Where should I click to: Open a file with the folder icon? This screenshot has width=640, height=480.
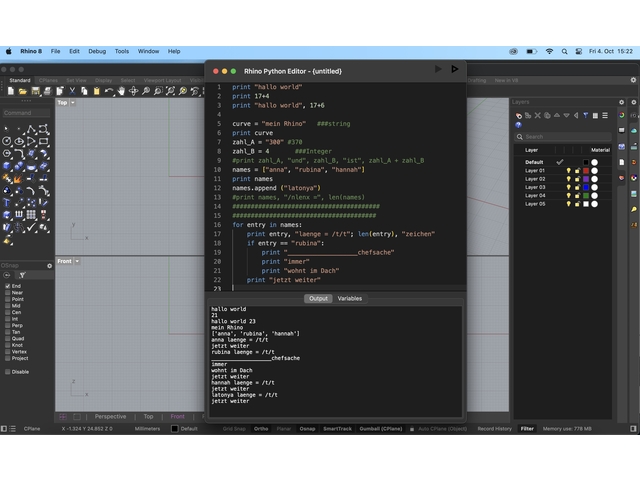point(23,91)
